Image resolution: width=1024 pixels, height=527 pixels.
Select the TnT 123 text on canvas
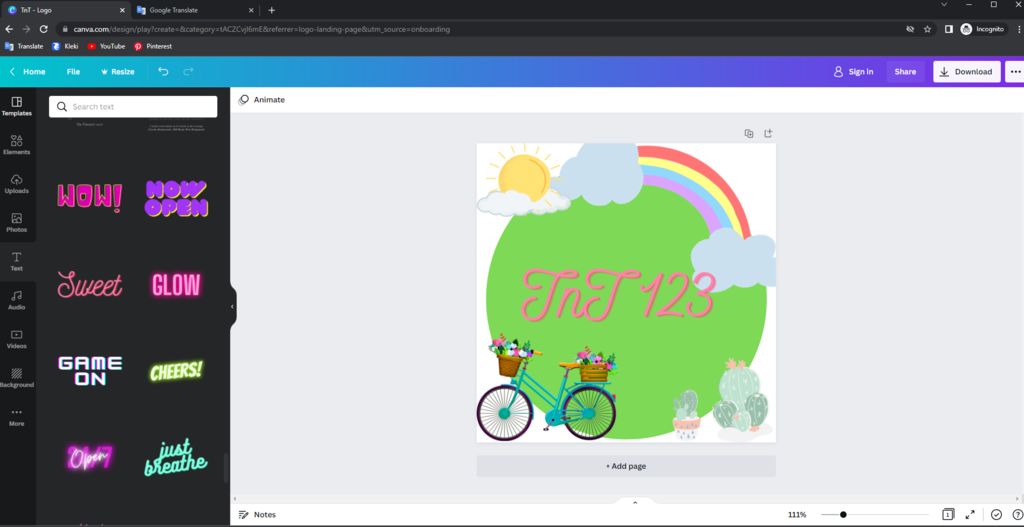[x=618, y=295]
